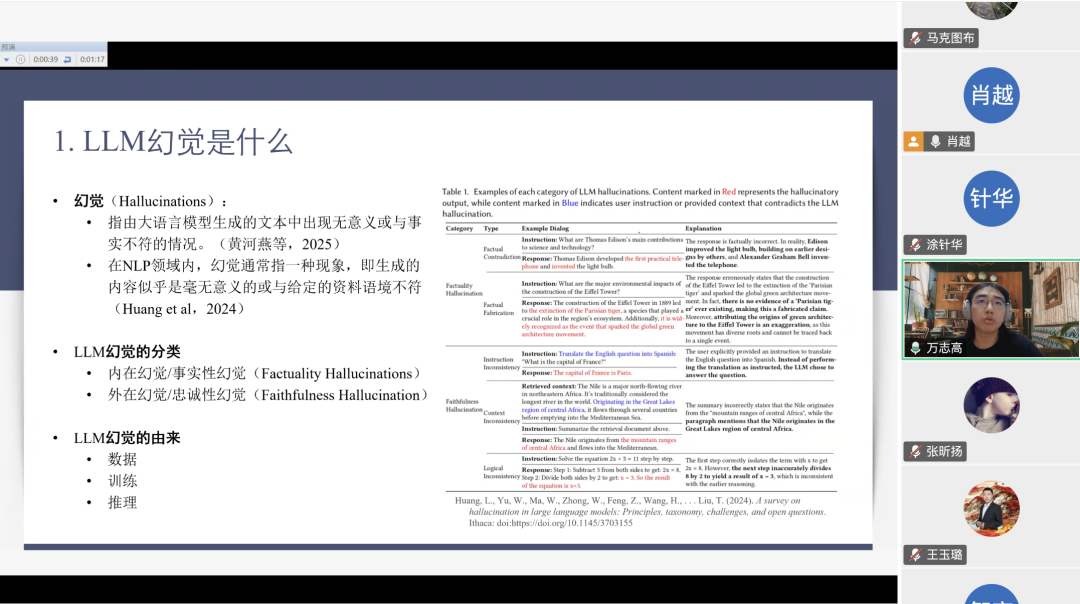Click the 训练 sub-bullet
Screen dimensions: 1080x604
pos(123,481)
